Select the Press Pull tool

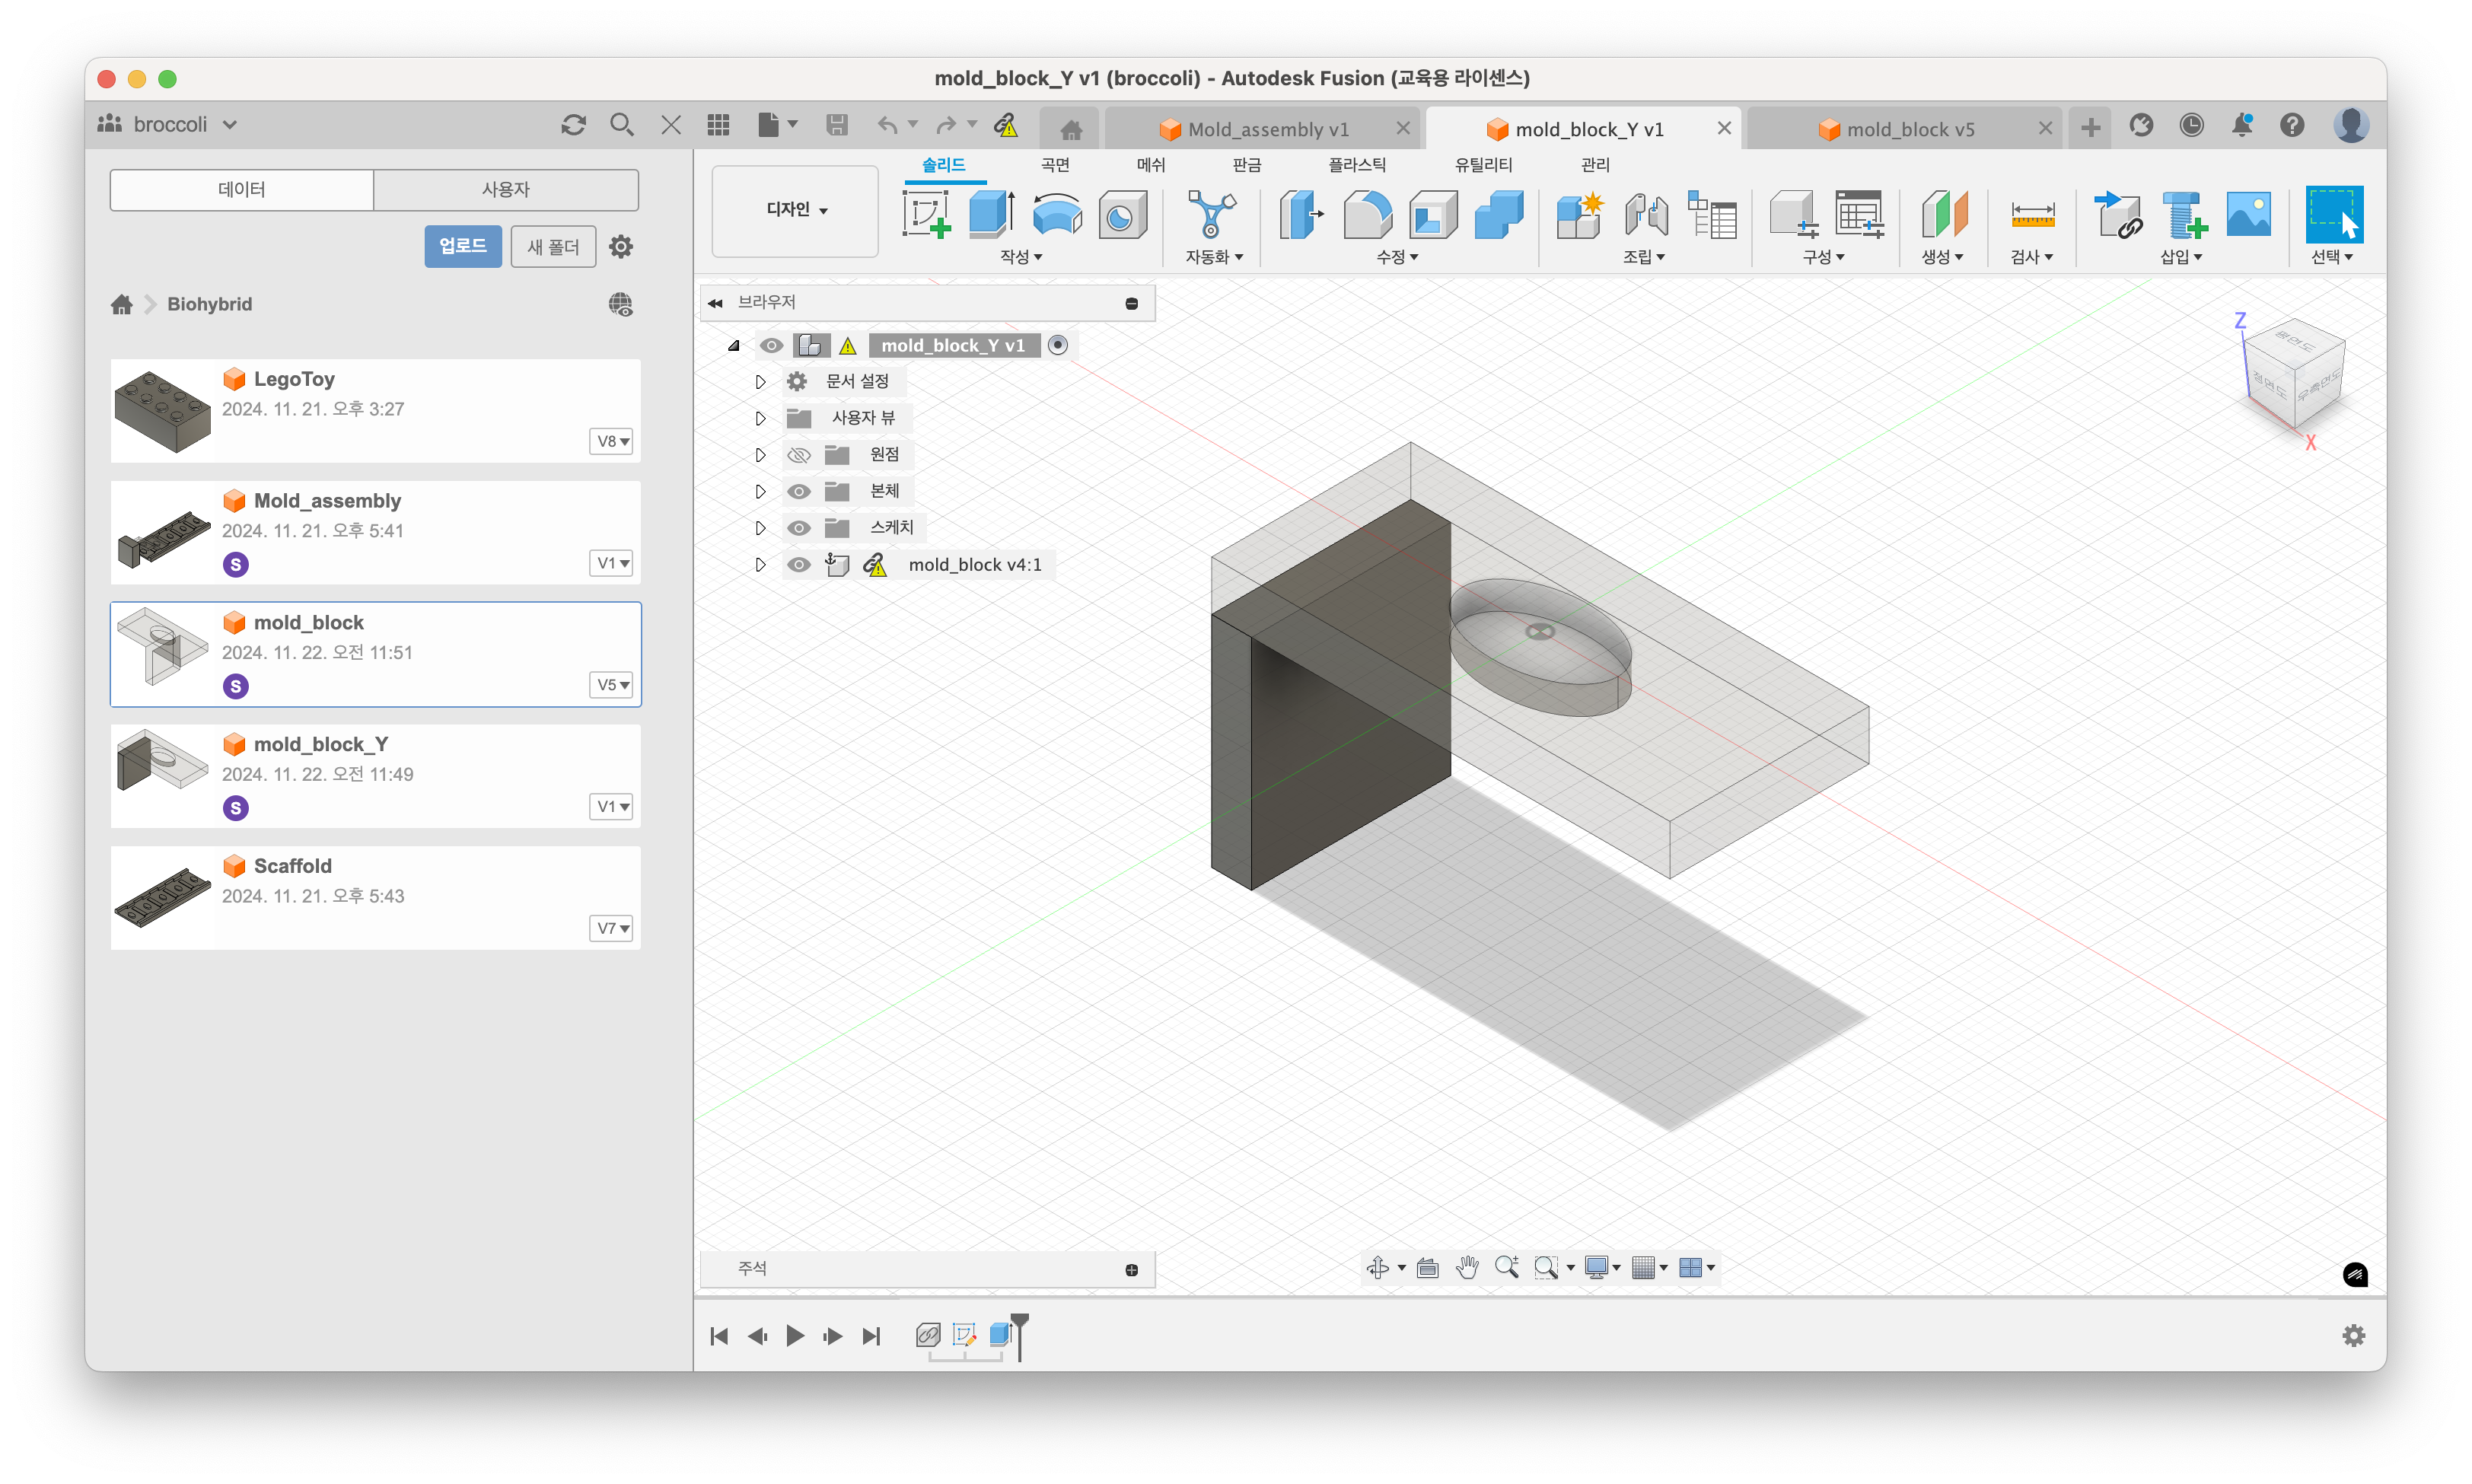pyautogui.click(x=1302, y=214)
